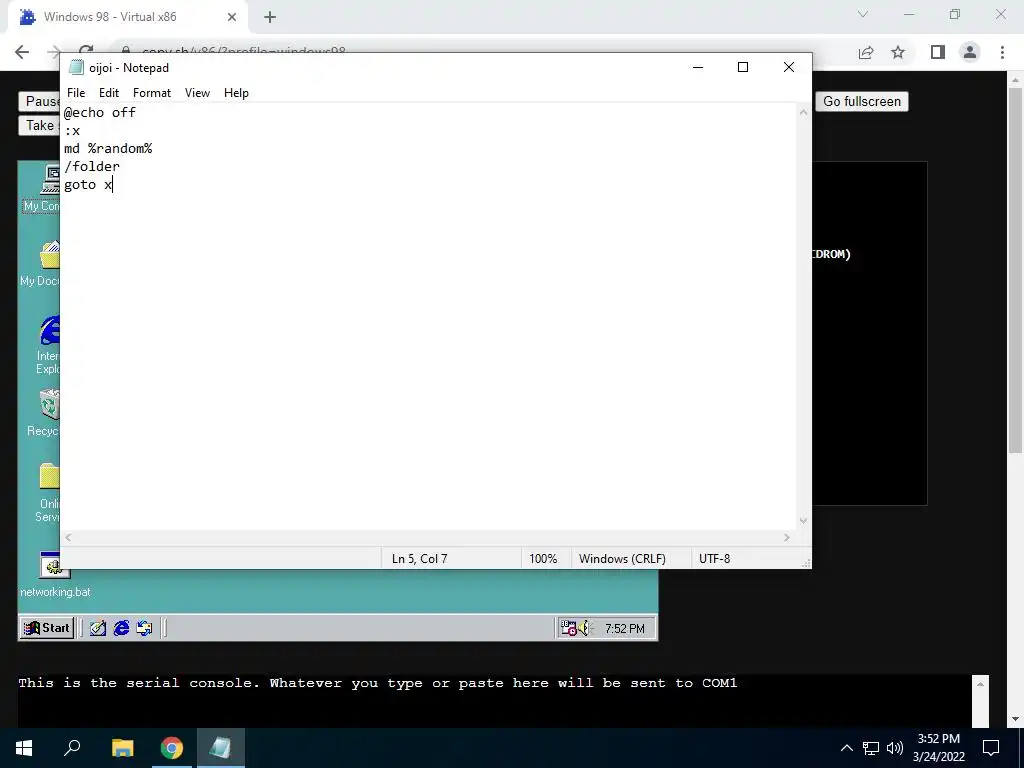Click the '/folder' line in Notepad

coord(91,167)
